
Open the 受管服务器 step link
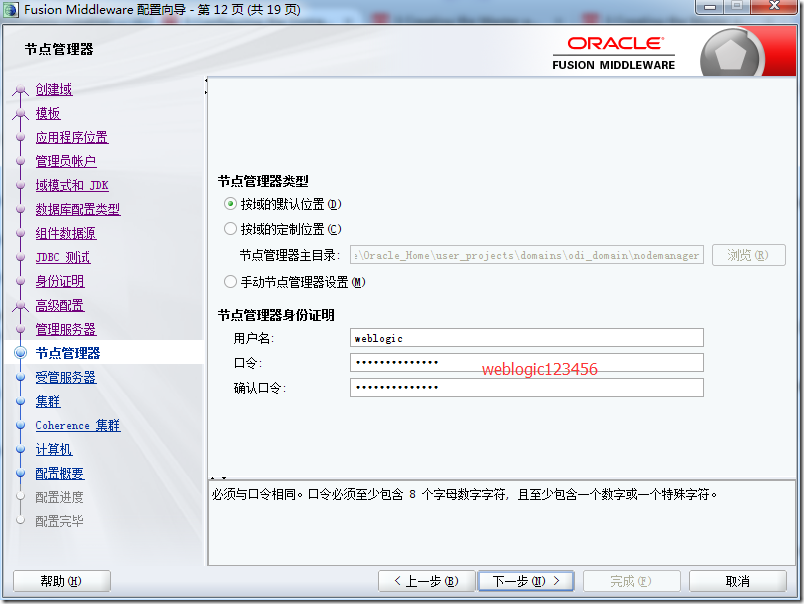click(66, 377)
